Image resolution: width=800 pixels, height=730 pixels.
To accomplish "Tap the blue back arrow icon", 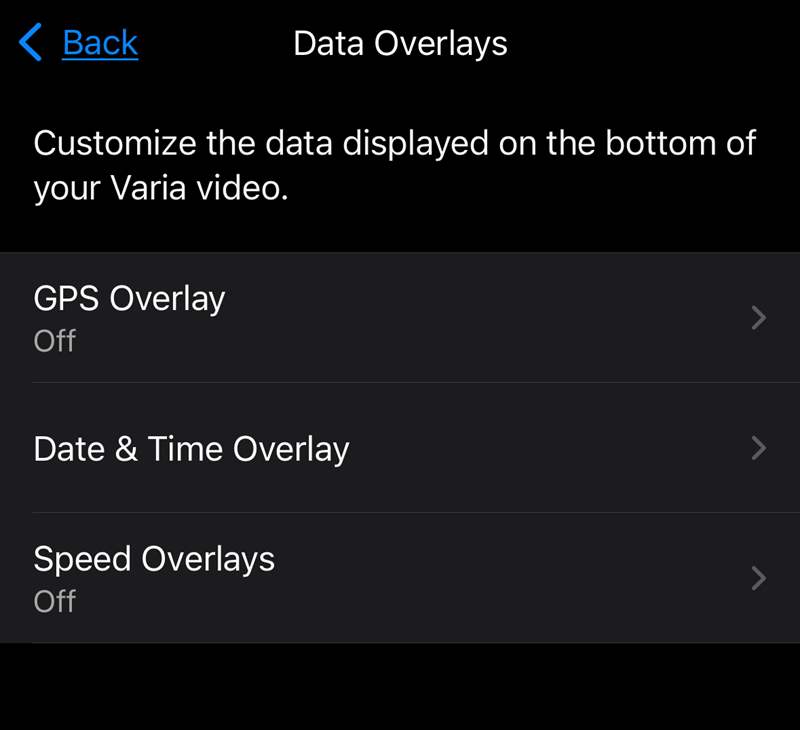I will (x=30, y=42).
